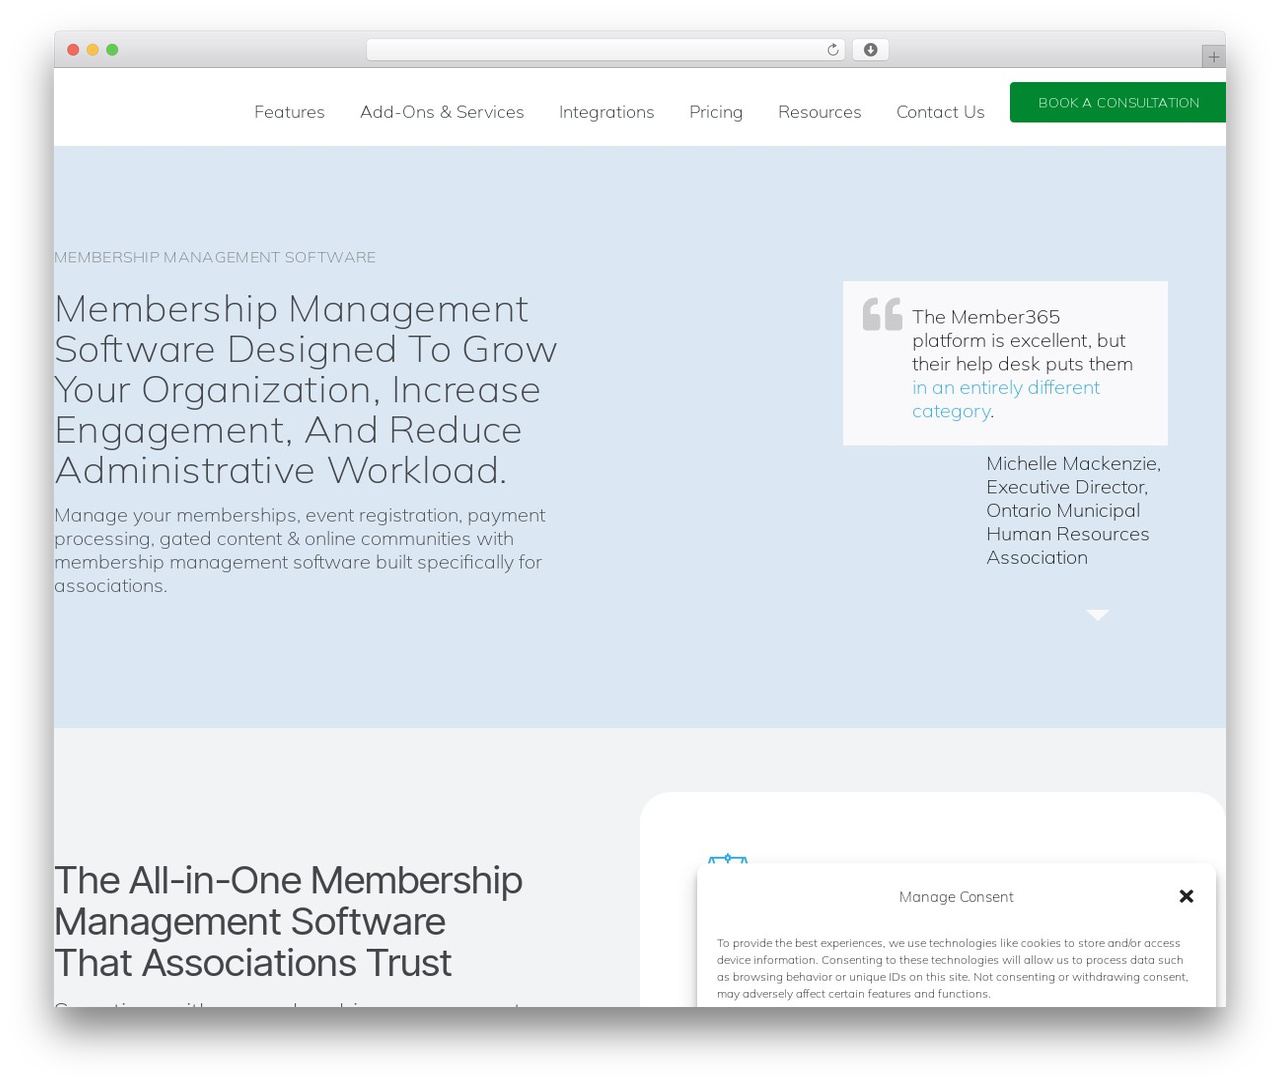Click the cookie consent description text

(952, 968)
